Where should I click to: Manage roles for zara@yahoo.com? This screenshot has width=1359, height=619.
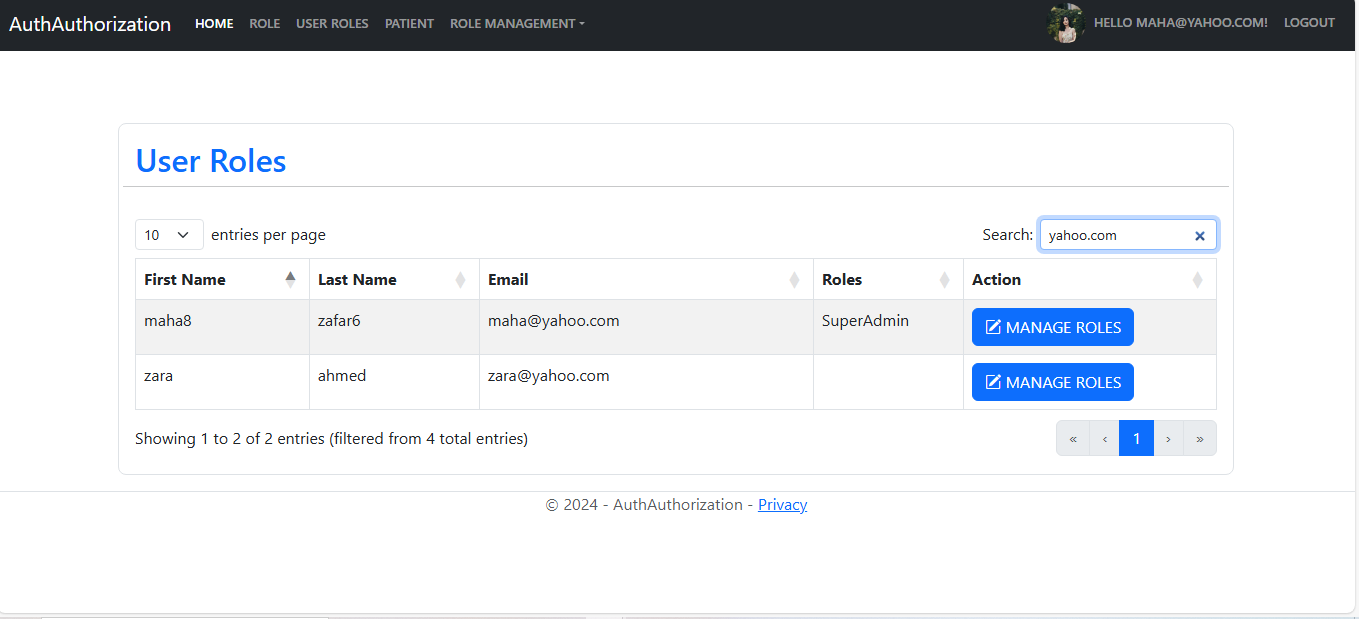click(x=1053, y=382)
